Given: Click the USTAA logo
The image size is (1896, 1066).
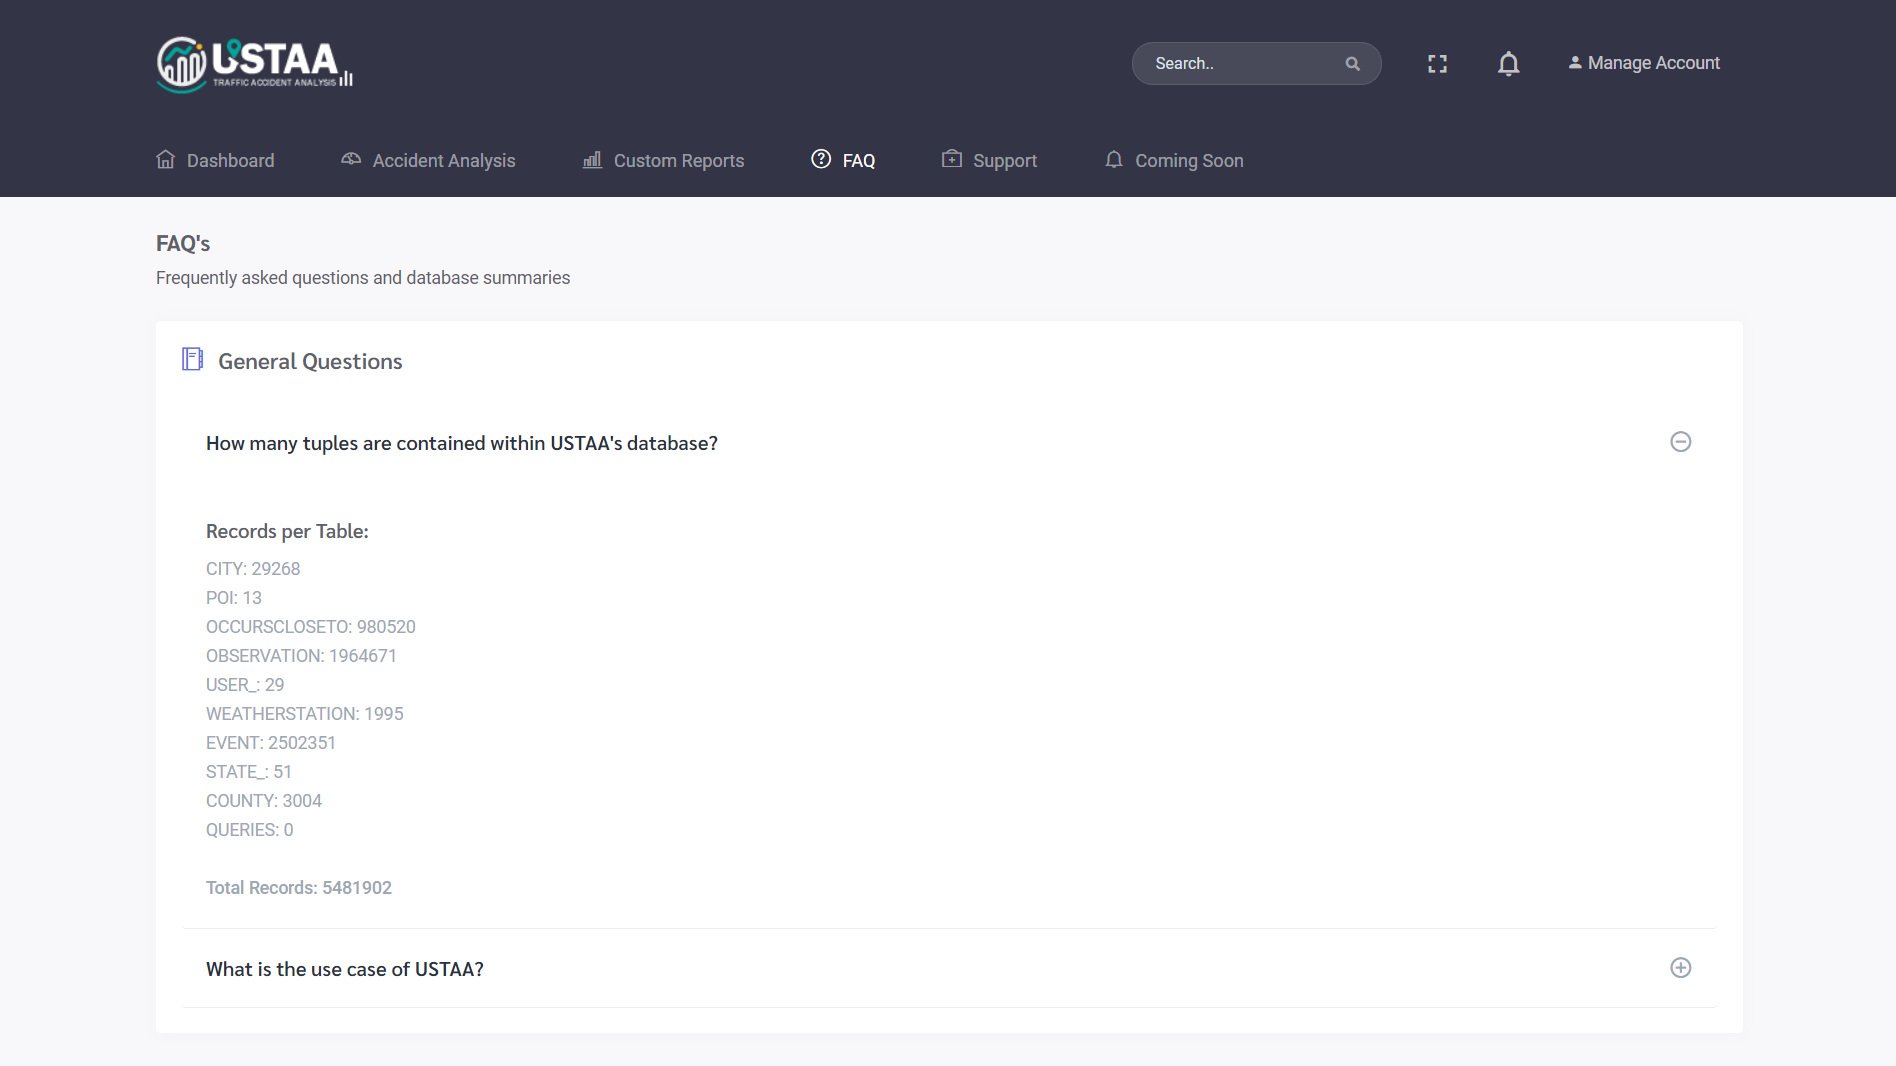Looking at the screenshot, I should [254, 64].
